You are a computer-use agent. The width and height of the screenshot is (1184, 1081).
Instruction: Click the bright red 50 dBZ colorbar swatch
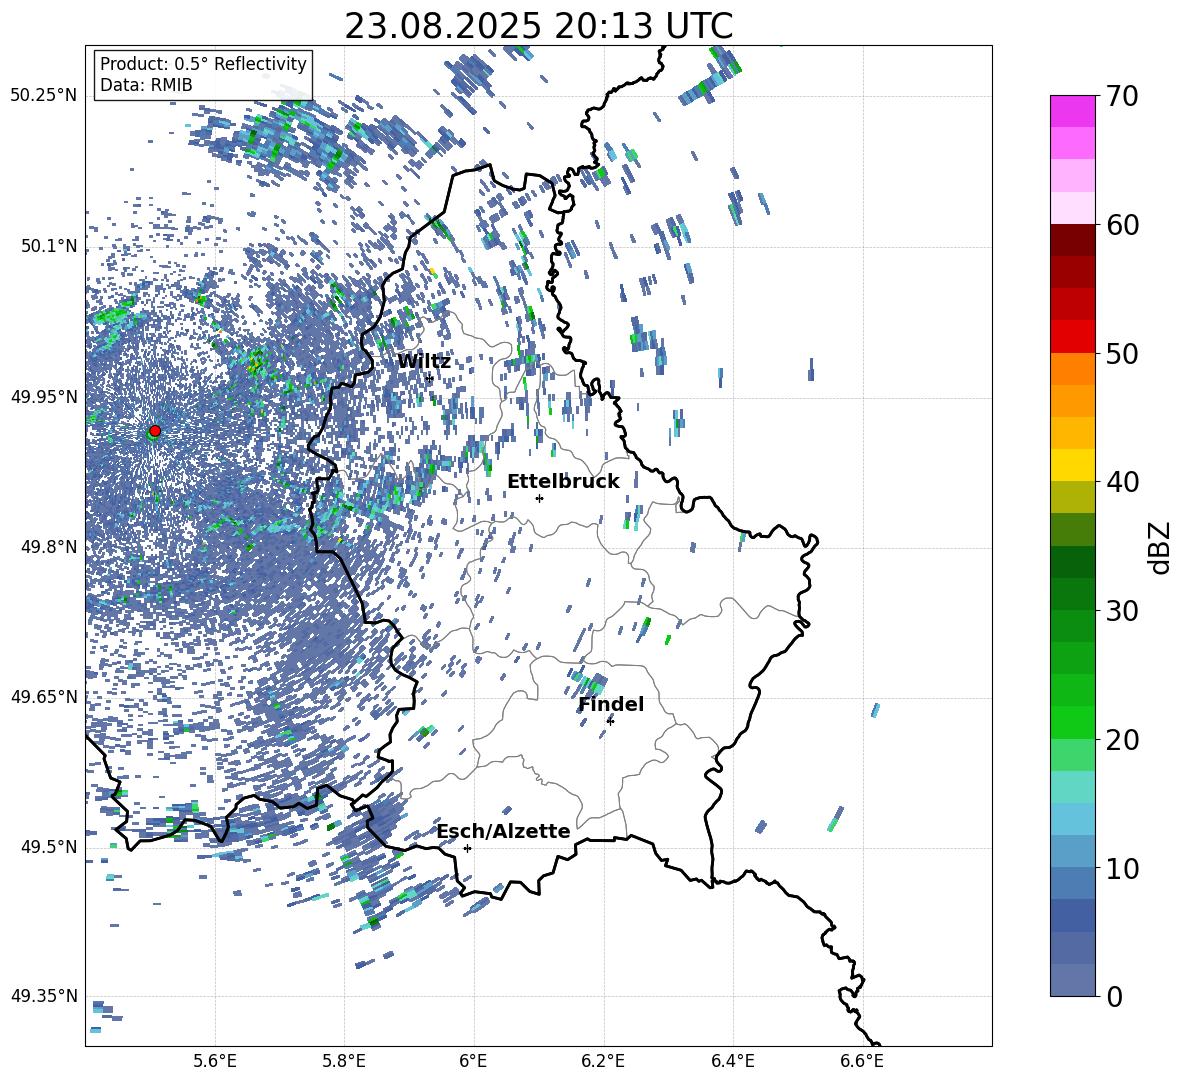(x=1072, y=337)
